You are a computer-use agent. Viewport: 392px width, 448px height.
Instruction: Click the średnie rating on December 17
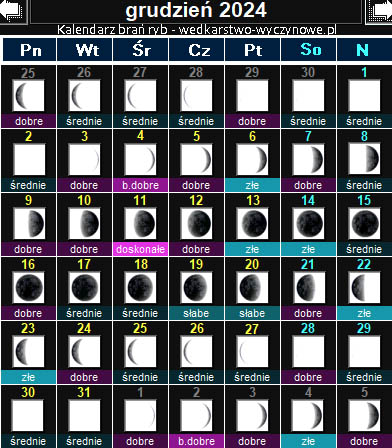click(x=84, y=313)
